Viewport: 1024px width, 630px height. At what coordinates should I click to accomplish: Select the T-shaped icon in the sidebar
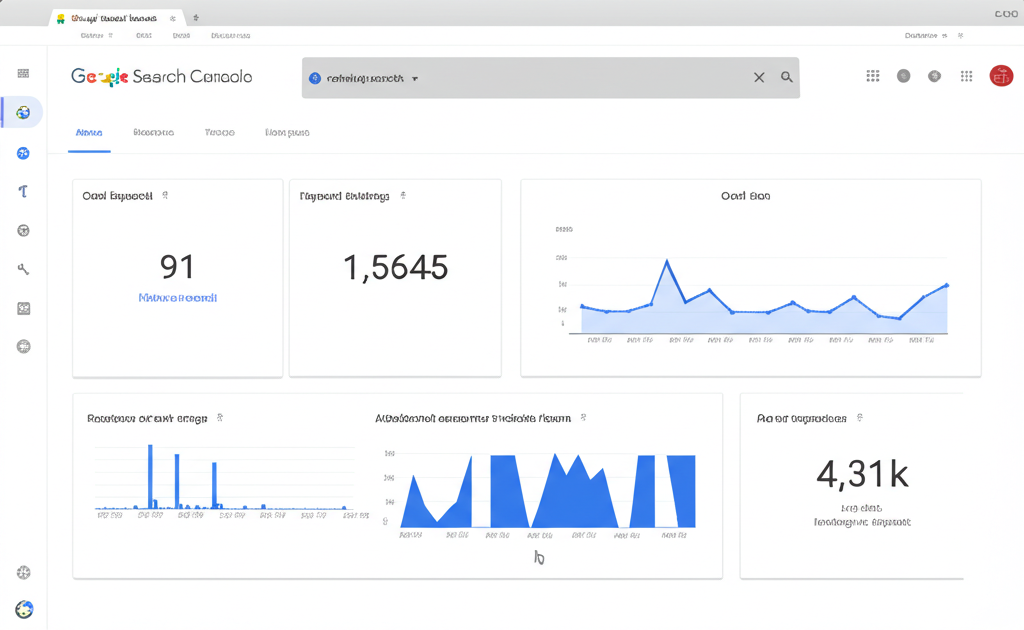pos(23,191)
